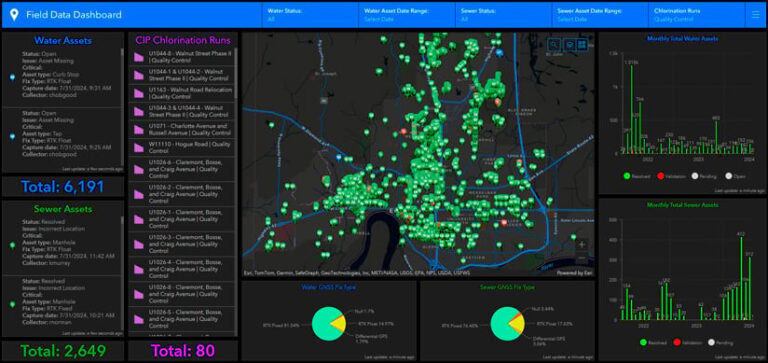The width and height of the screenshot is (768, 363).
Task: Click the location pin logo beside Field Data Dashboard
Action: [x=15, y=15]
